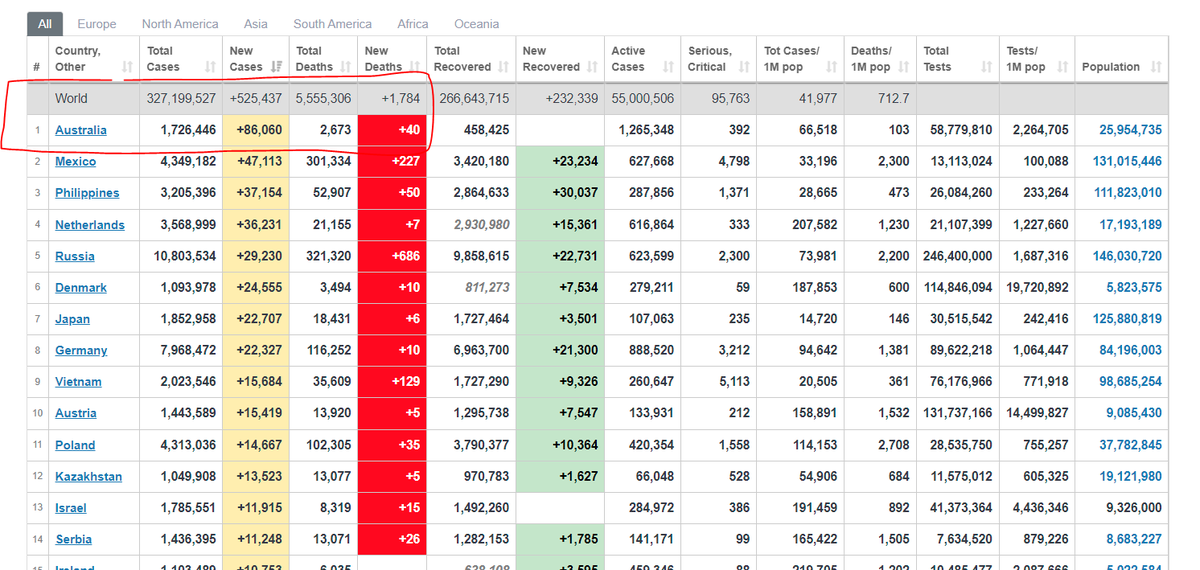Sort by New Deaths sort arrows
This screenshot has height=570, width=1200.
(x=415, y=67)
